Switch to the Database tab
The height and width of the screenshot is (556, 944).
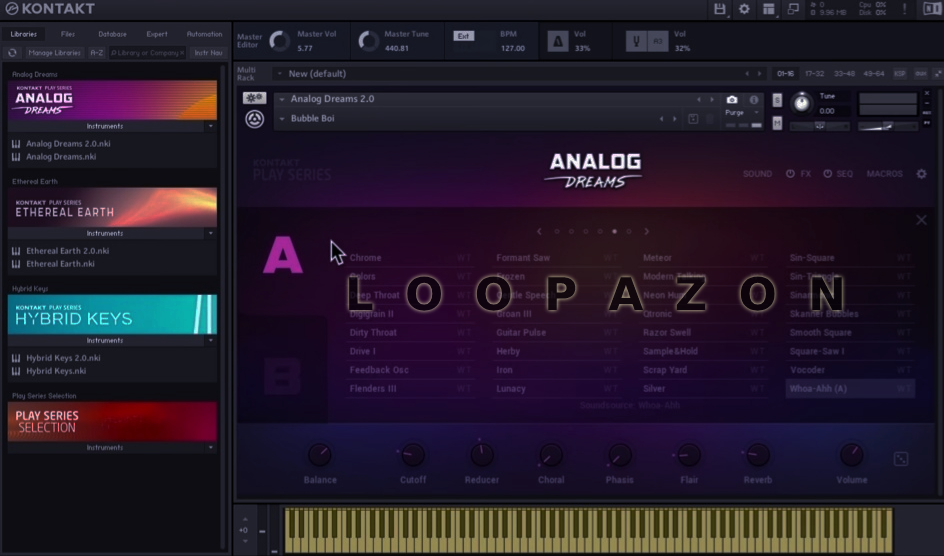[113, 34]
